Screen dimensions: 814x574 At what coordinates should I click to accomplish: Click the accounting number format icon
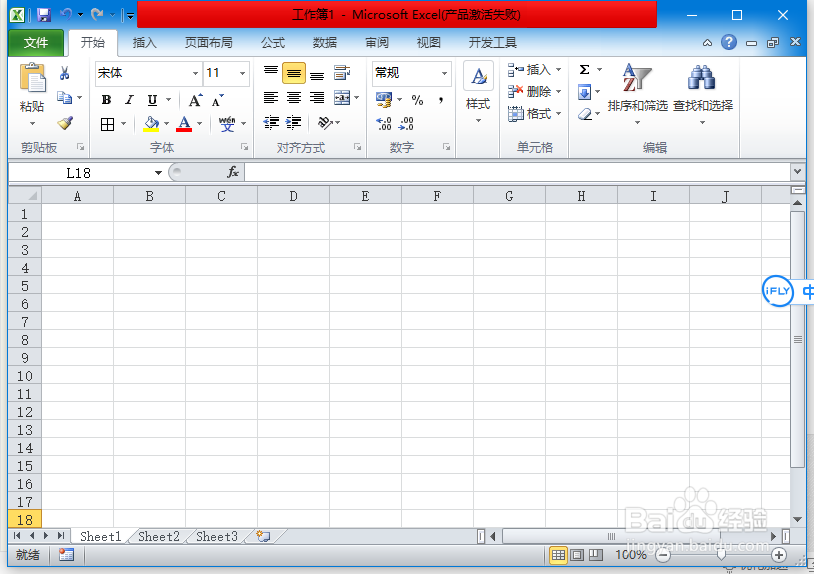pyautogui.click(x=384, y=100)
